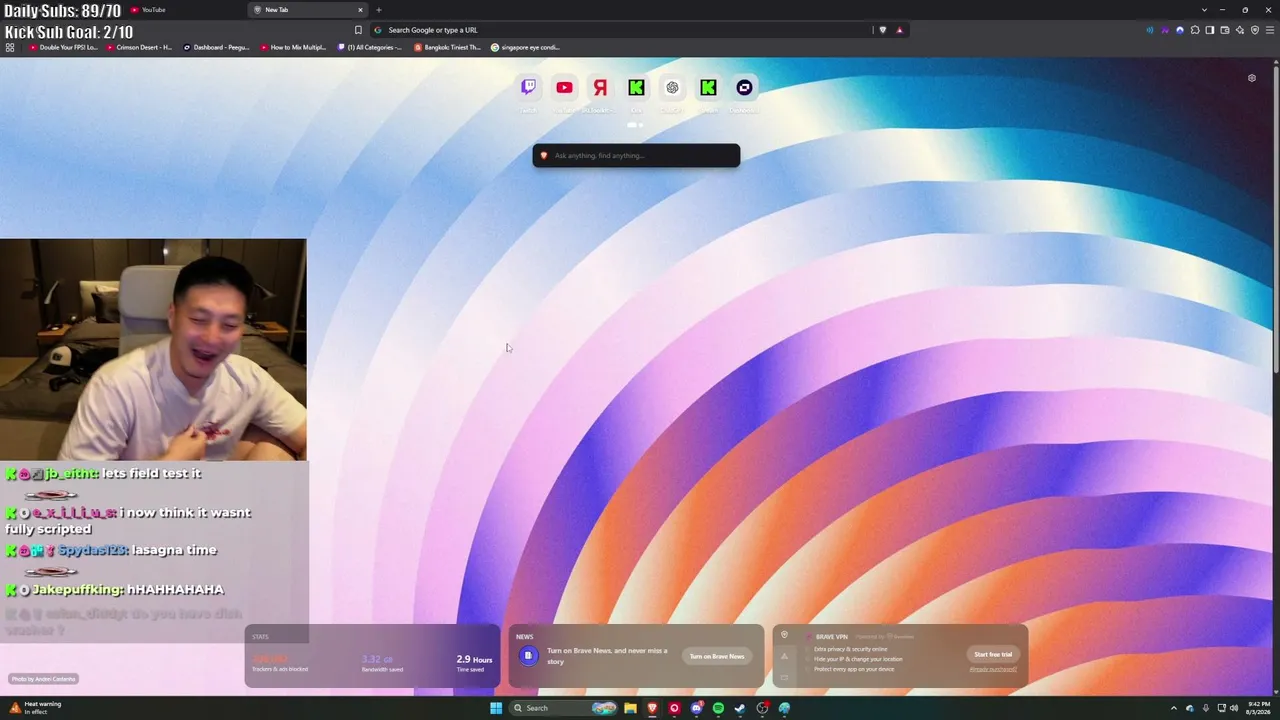1280x720 pixels.
Task: Switch to the YouTube tab
Action: [x=185, y=10]
